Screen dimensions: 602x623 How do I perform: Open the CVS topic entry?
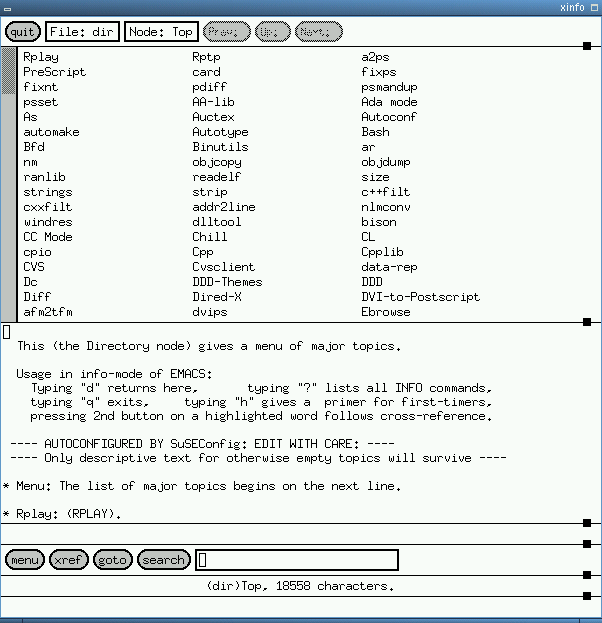[34, 267]
